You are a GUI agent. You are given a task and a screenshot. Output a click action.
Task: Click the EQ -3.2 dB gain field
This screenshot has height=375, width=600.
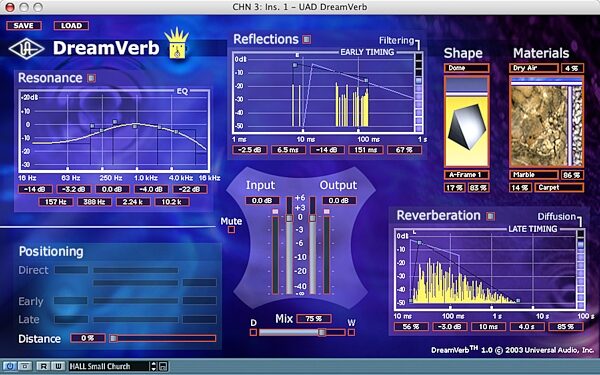74,189
